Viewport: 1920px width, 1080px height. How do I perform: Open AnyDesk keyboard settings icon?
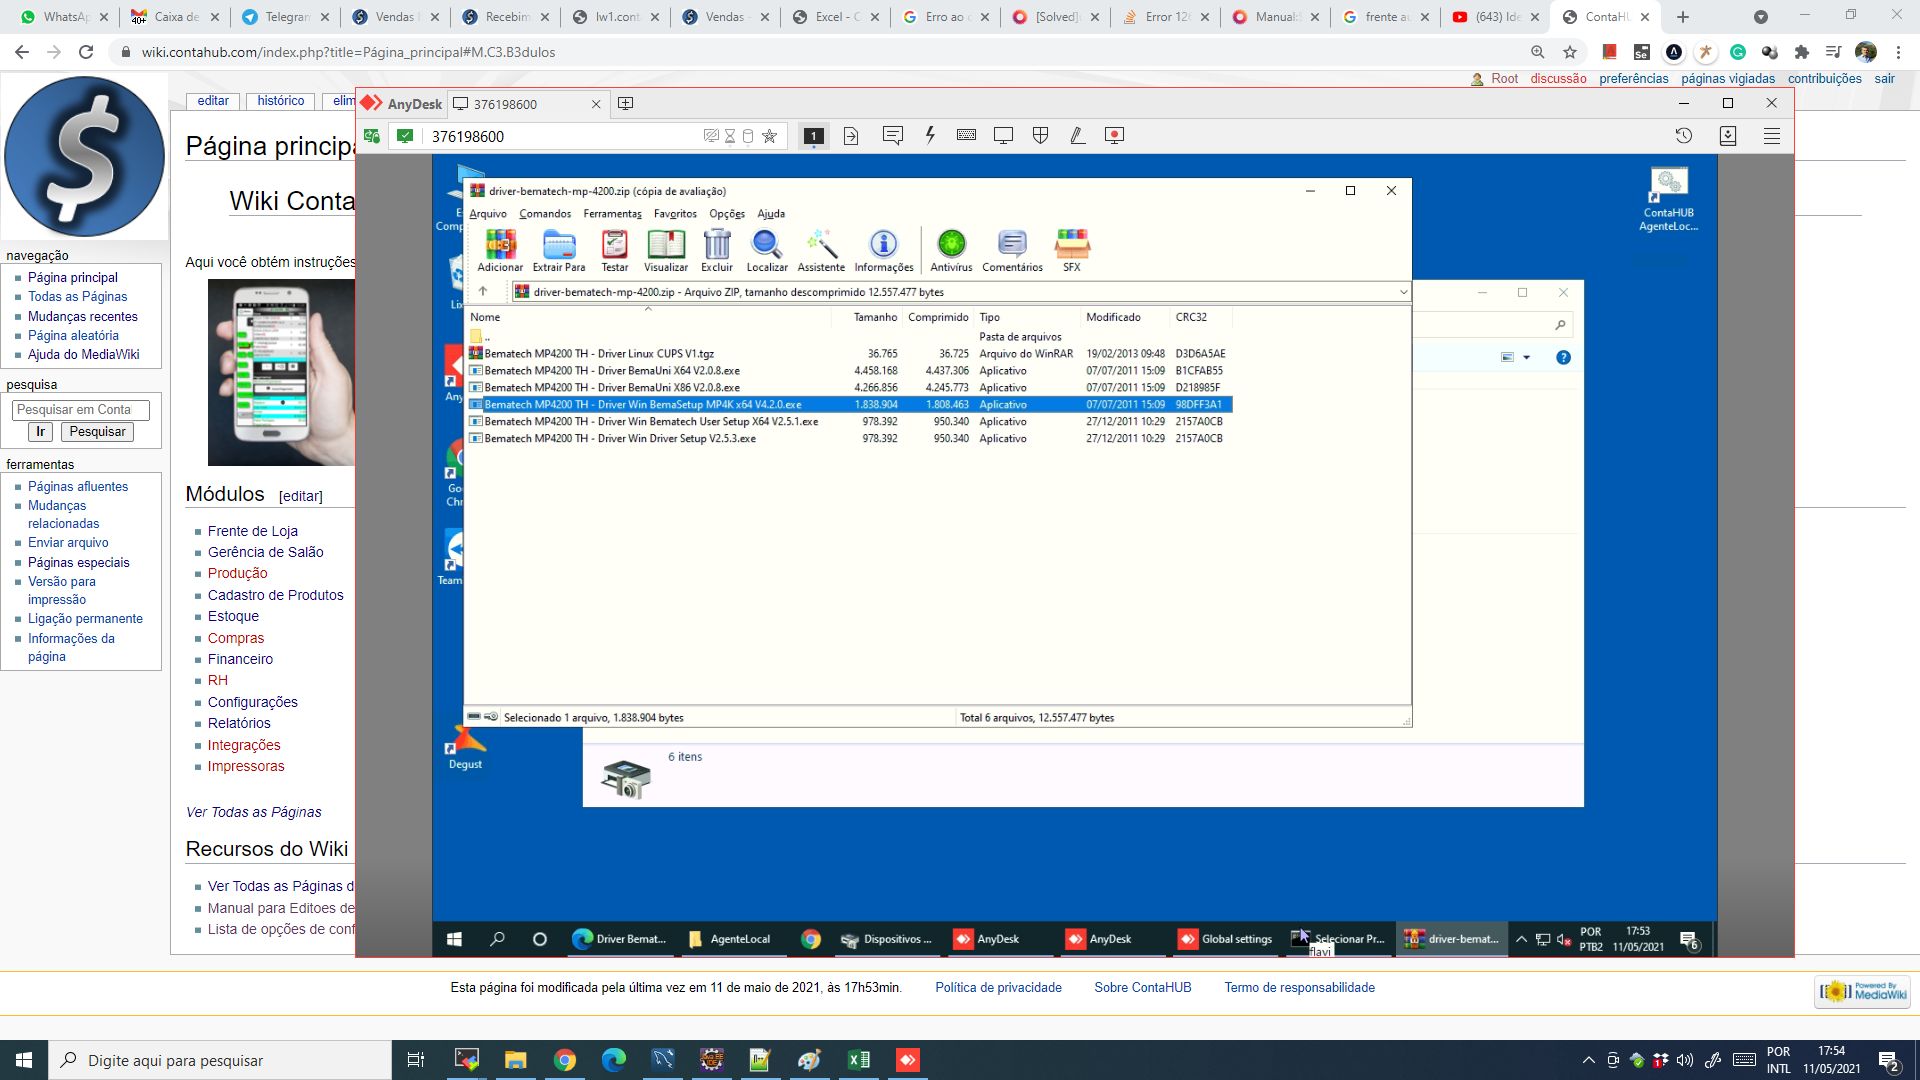(x=966, y=135)
